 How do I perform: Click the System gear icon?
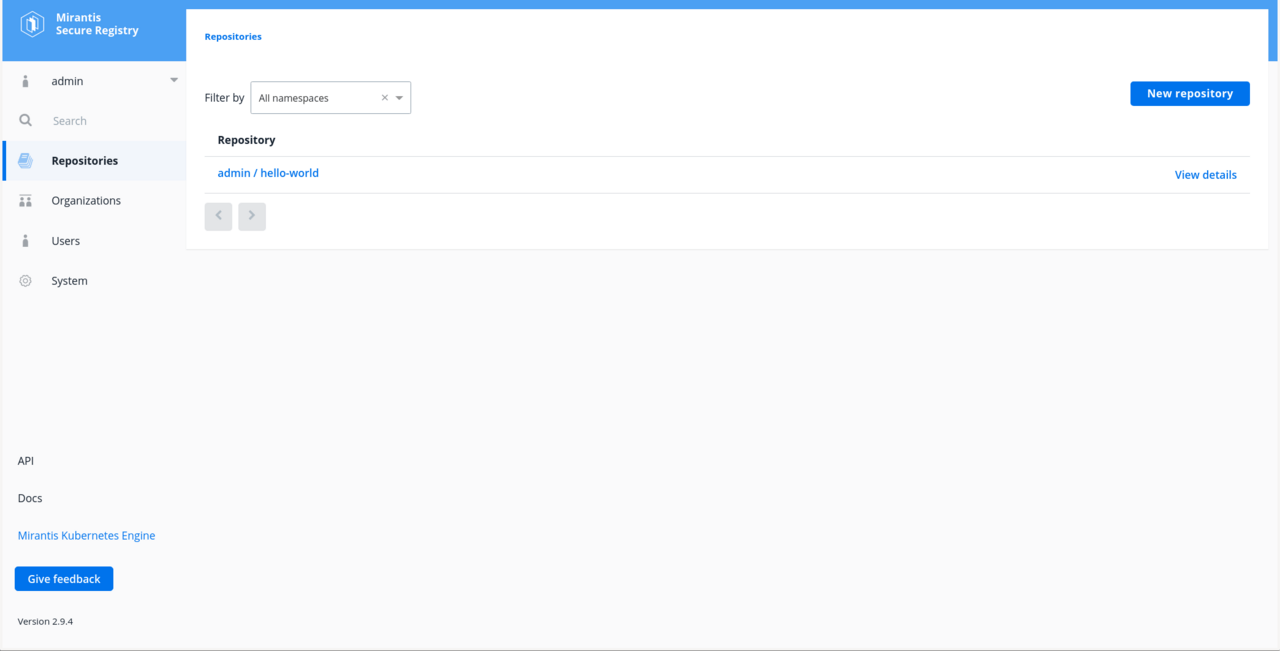[26, 281]
